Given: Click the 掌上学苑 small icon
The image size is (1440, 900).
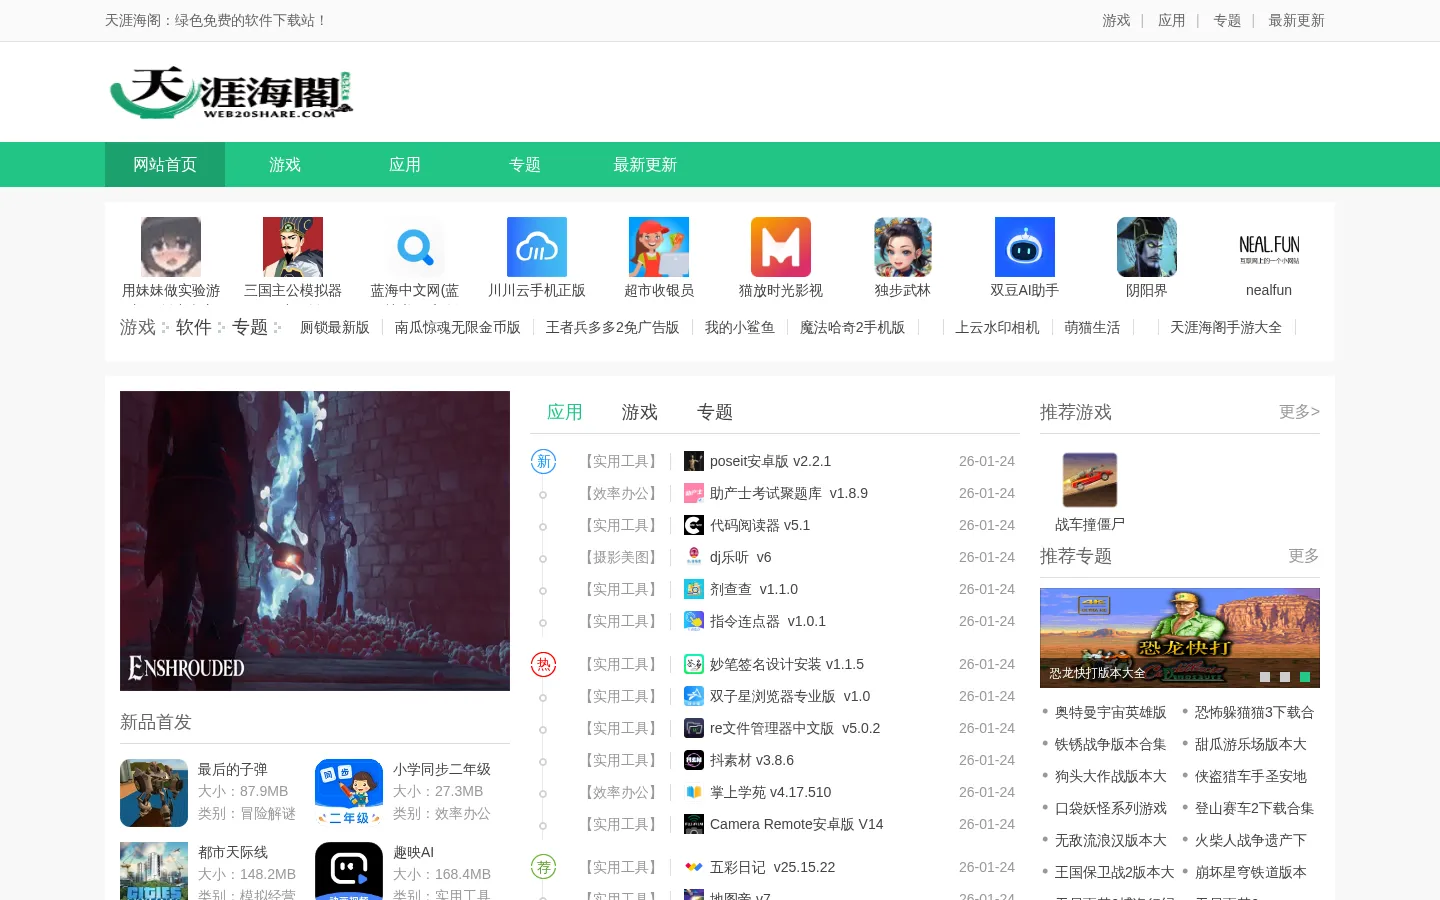Looking at the screenshot, I should 694,792.
